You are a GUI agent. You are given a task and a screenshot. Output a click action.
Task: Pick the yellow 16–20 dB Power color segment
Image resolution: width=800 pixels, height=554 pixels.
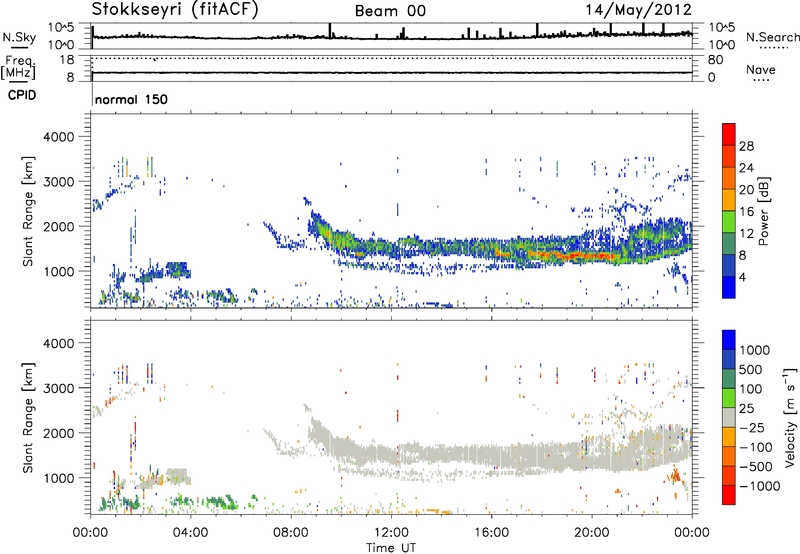pyautogui.click(x=729, y=199)
